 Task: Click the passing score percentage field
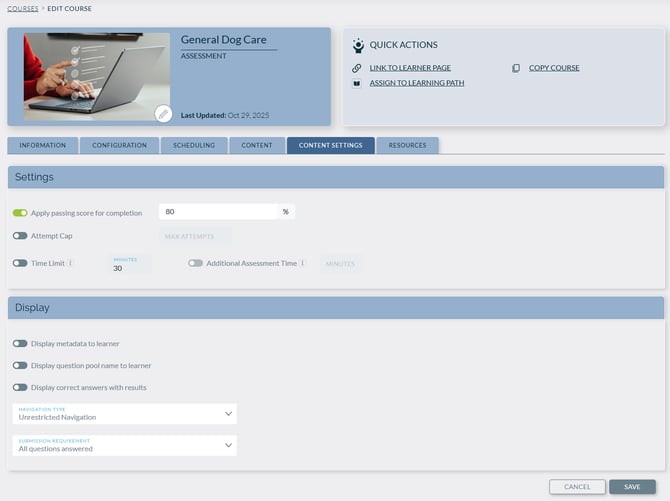(x=218, y=212)
